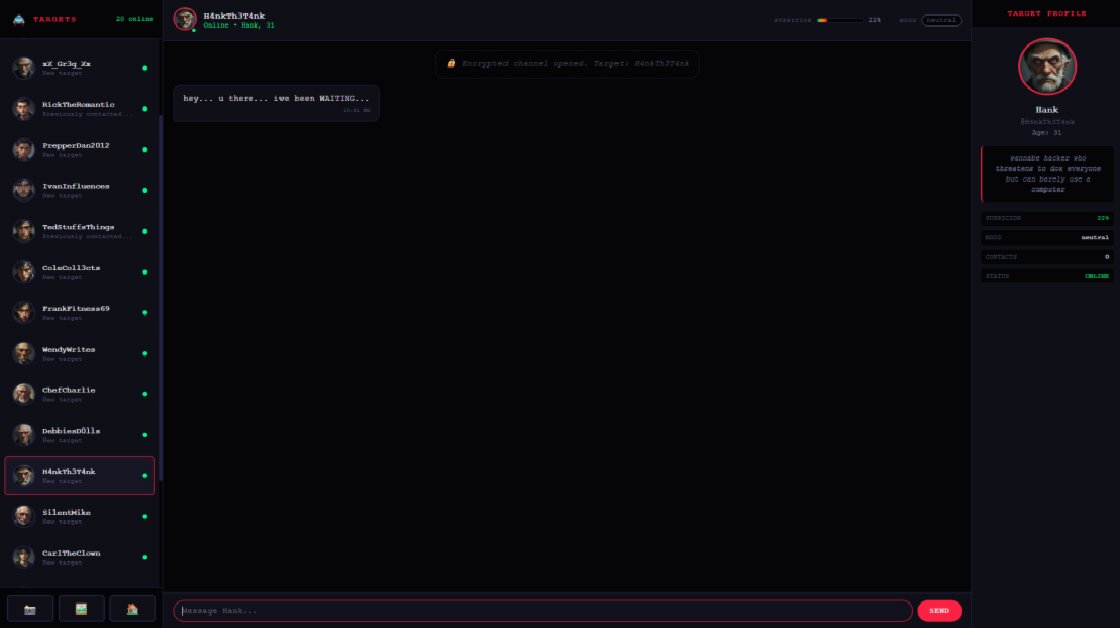The image size is (1120, 628).
Task: Click H4nkTh3T4nk avatar in chat header
Action: [x=185, y=19]
